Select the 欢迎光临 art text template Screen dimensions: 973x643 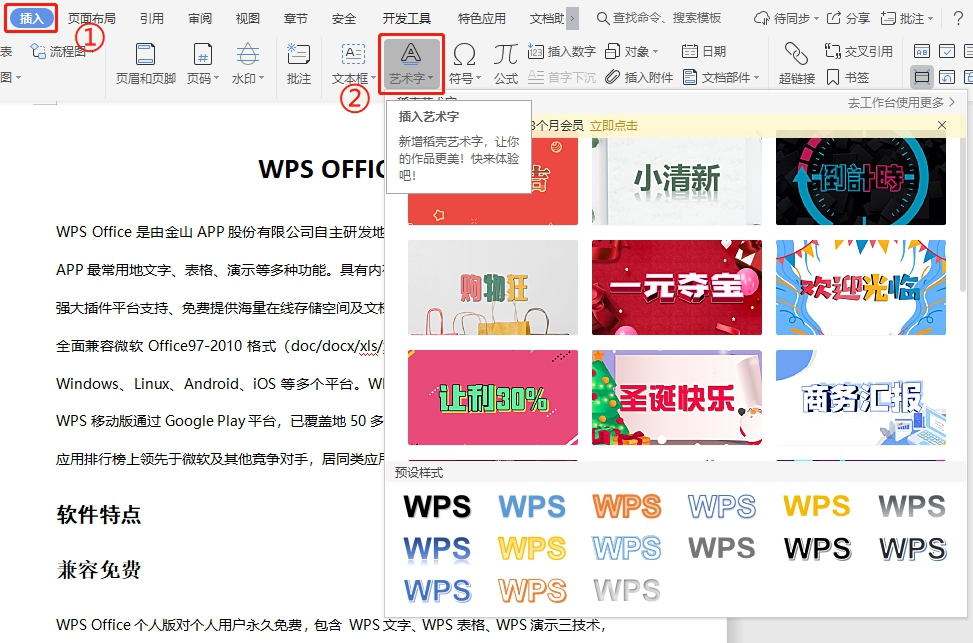click(x=861, y=287)
